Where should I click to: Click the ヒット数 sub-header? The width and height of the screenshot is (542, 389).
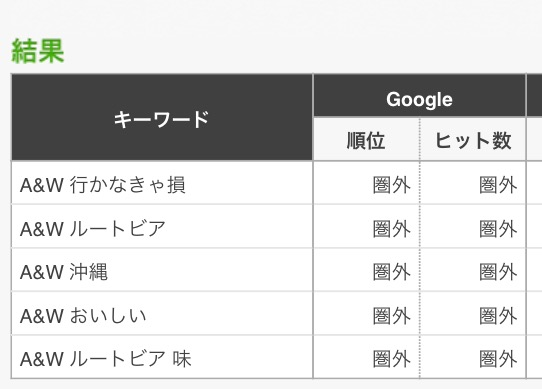[473, 140]
